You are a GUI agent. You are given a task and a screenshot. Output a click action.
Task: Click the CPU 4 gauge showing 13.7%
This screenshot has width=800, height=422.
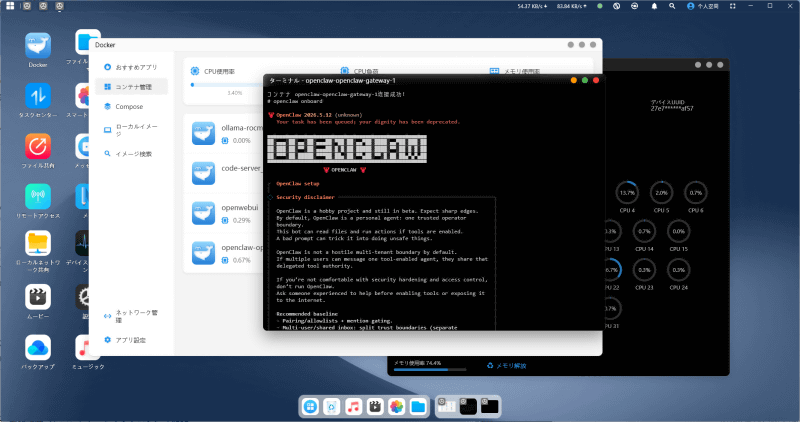(x=627, y=193)
